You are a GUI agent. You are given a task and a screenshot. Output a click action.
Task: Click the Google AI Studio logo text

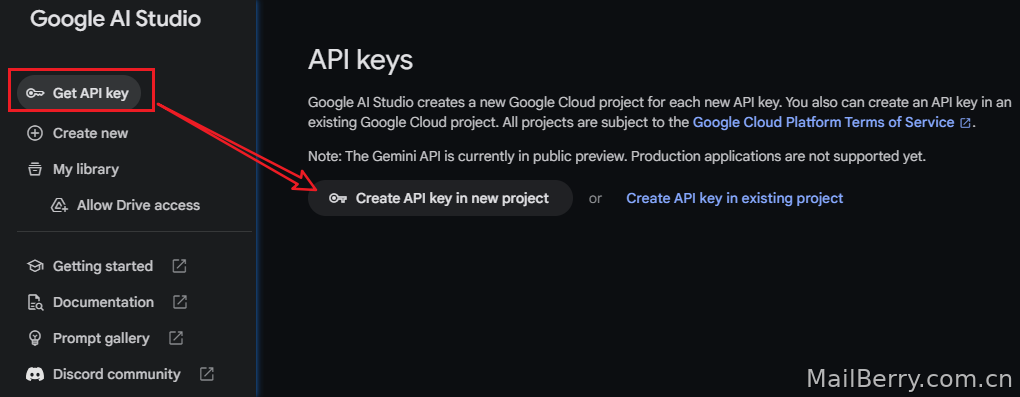click(x=115, y=19)
